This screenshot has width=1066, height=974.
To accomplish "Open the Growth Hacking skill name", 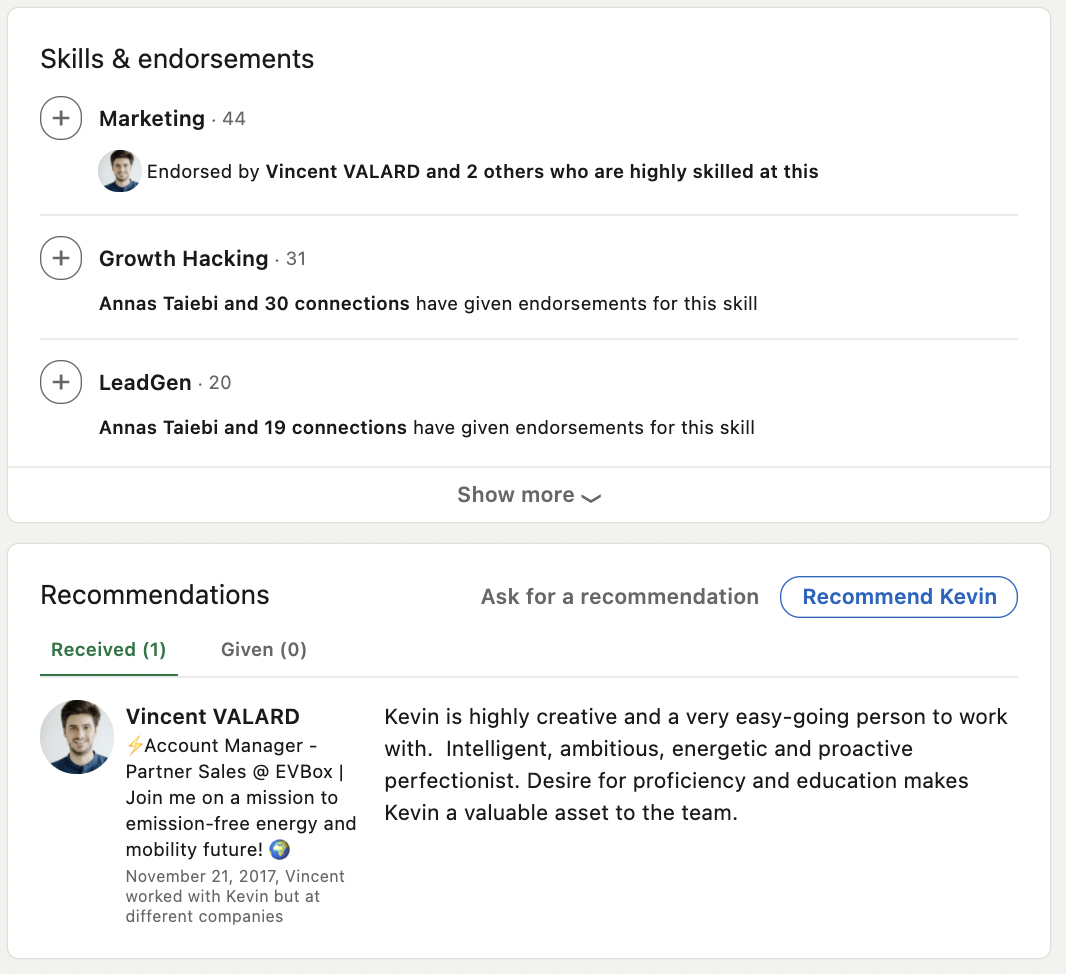I will tap(184, 259).
